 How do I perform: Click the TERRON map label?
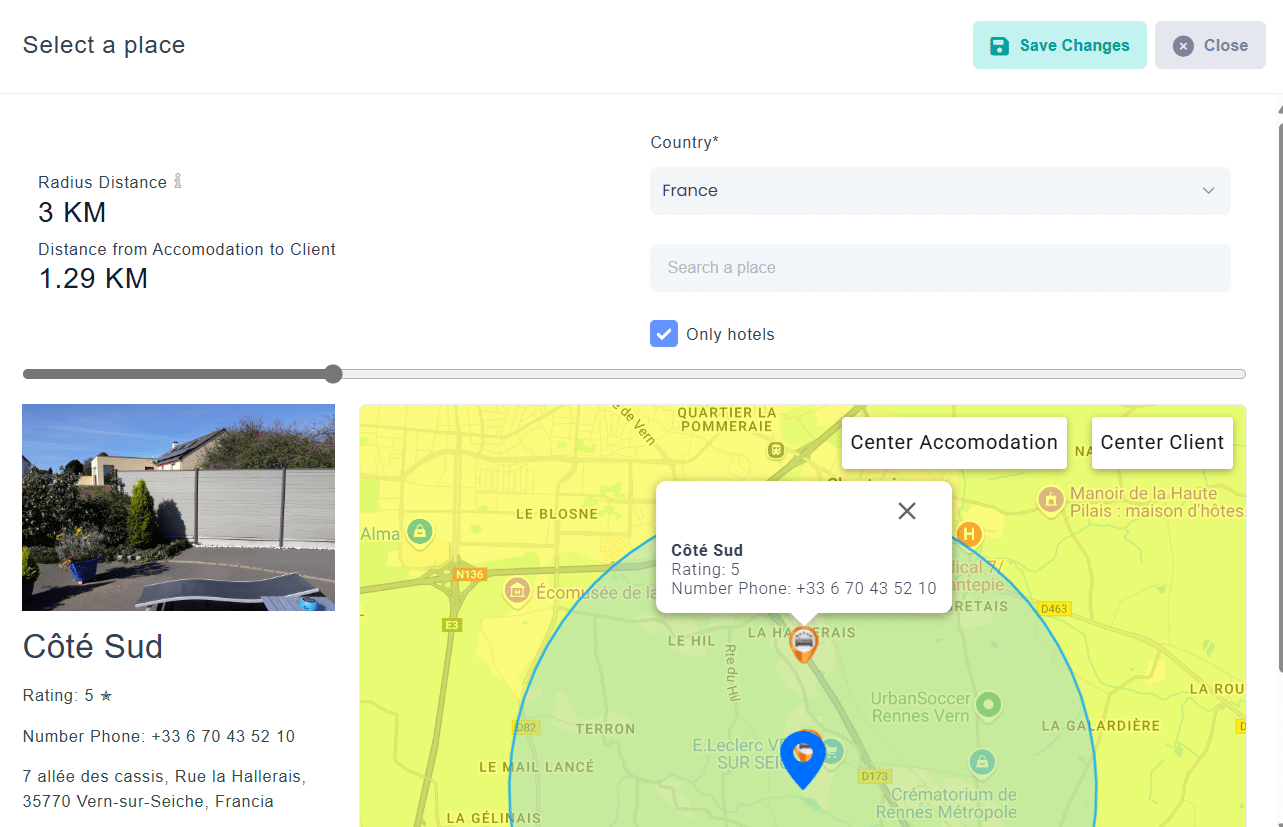(605, 729)
